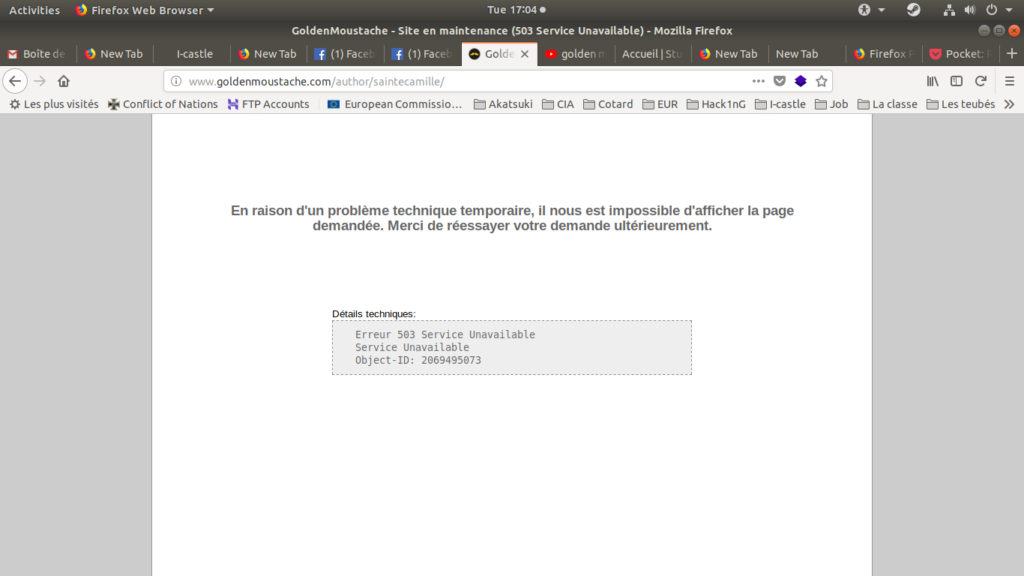Open the Hack1nG bookmark folder
Image resolution: width=1024 pixels, height=576 pixels.
716,104
